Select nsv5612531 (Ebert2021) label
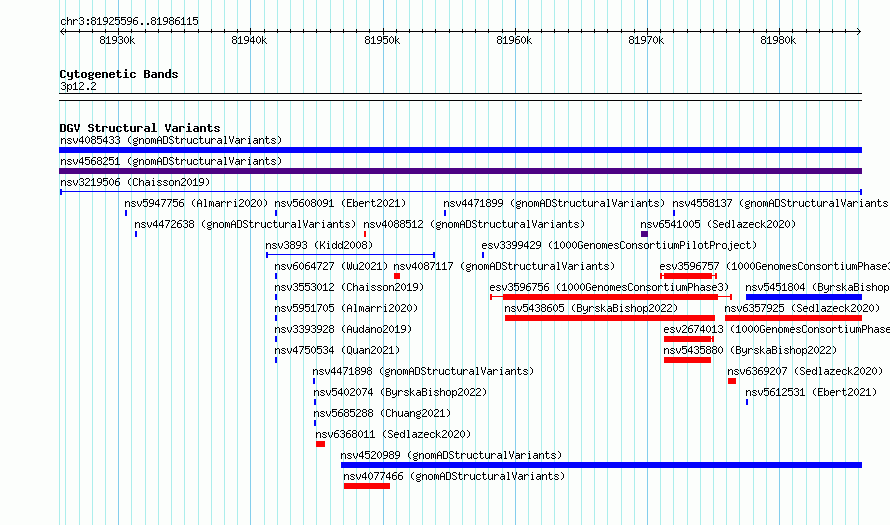Image resolution: width=890 pixels, height=525 pixels. click(x=811, y=392)
